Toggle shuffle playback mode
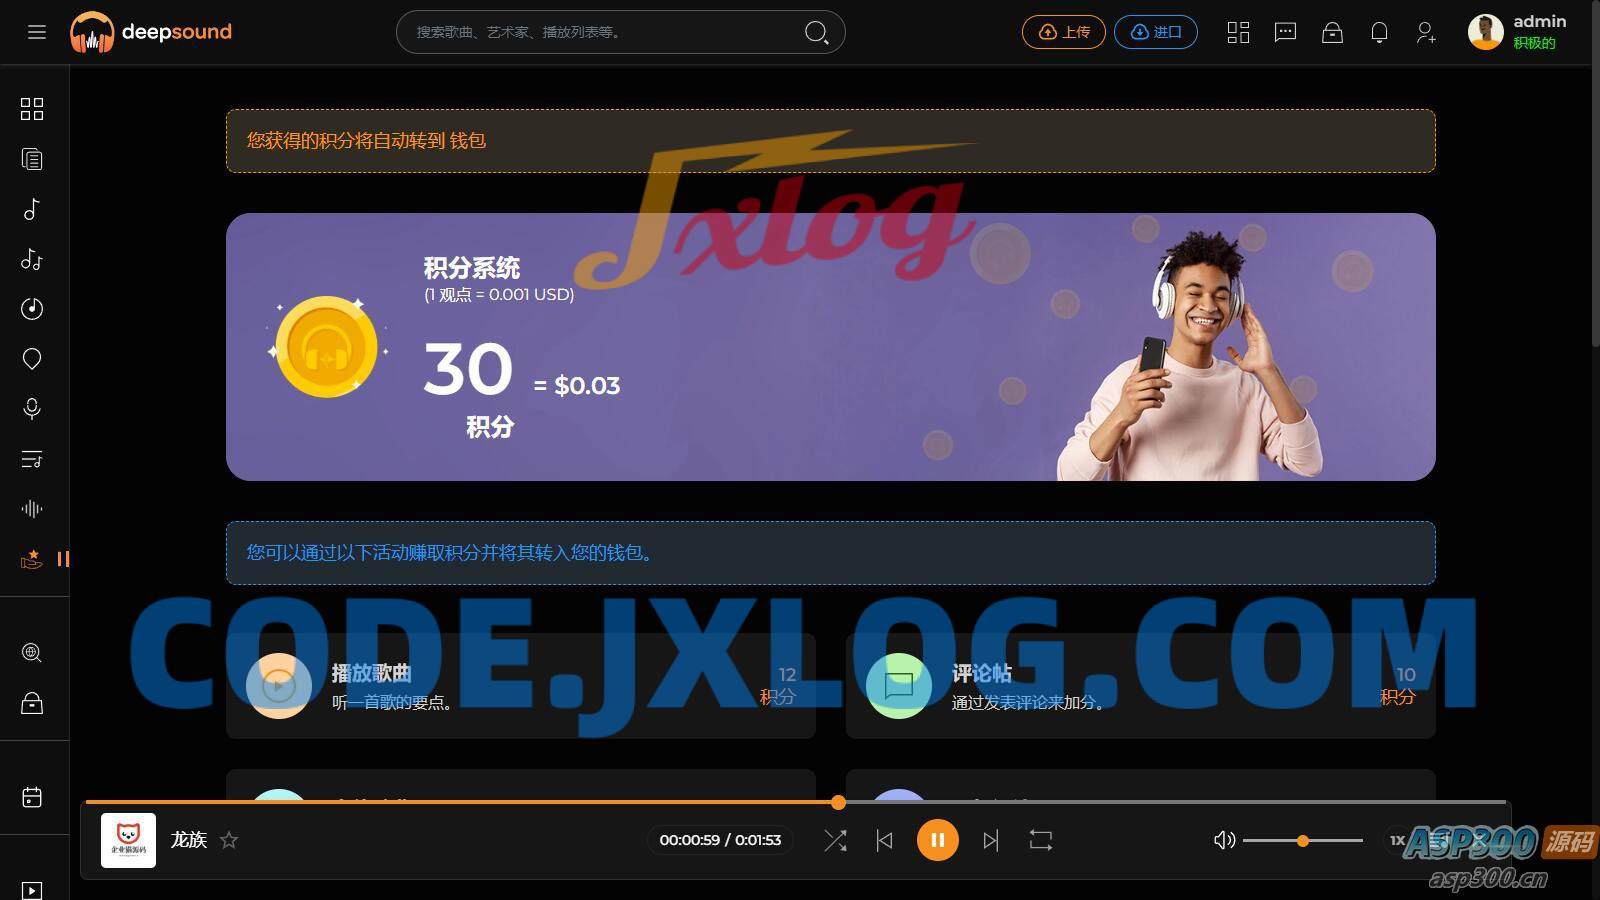Screen dimensions: 1600x900 pyautogui.click(x=835, y=841)
